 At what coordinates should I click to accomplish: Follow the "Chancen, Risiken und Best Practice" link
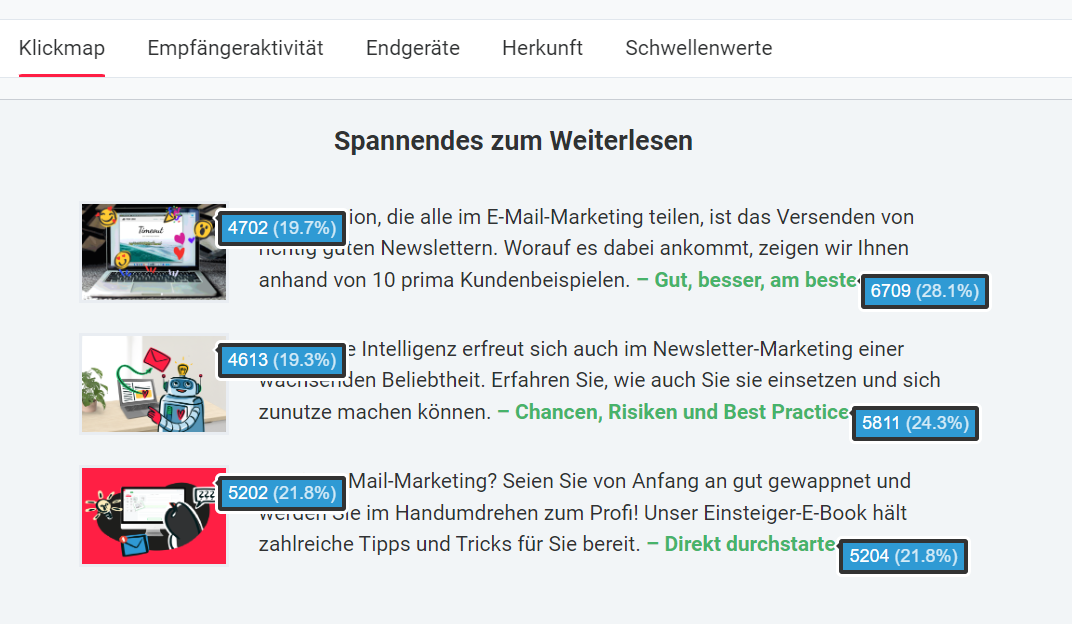click(671, 412)
